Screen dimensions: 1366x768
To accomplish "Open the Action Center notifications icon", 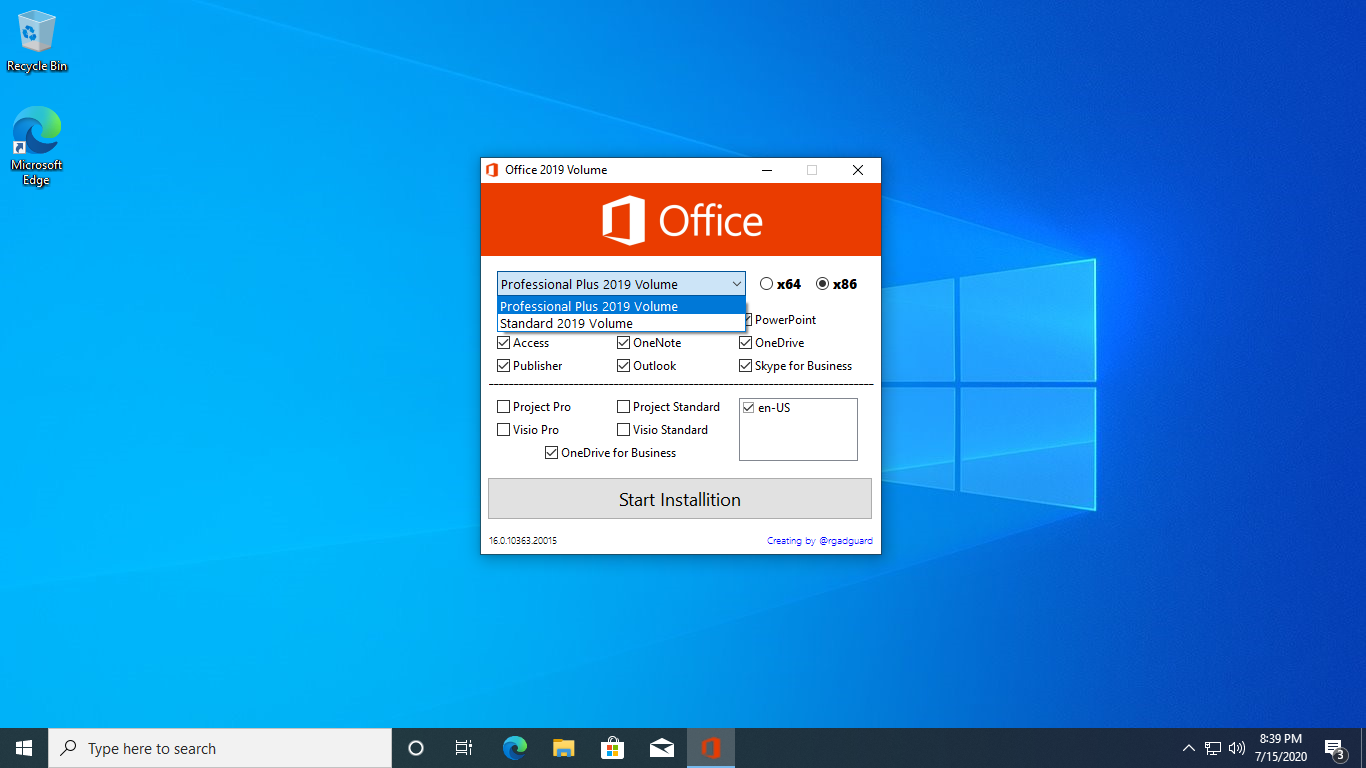I will click(1334, 748).
